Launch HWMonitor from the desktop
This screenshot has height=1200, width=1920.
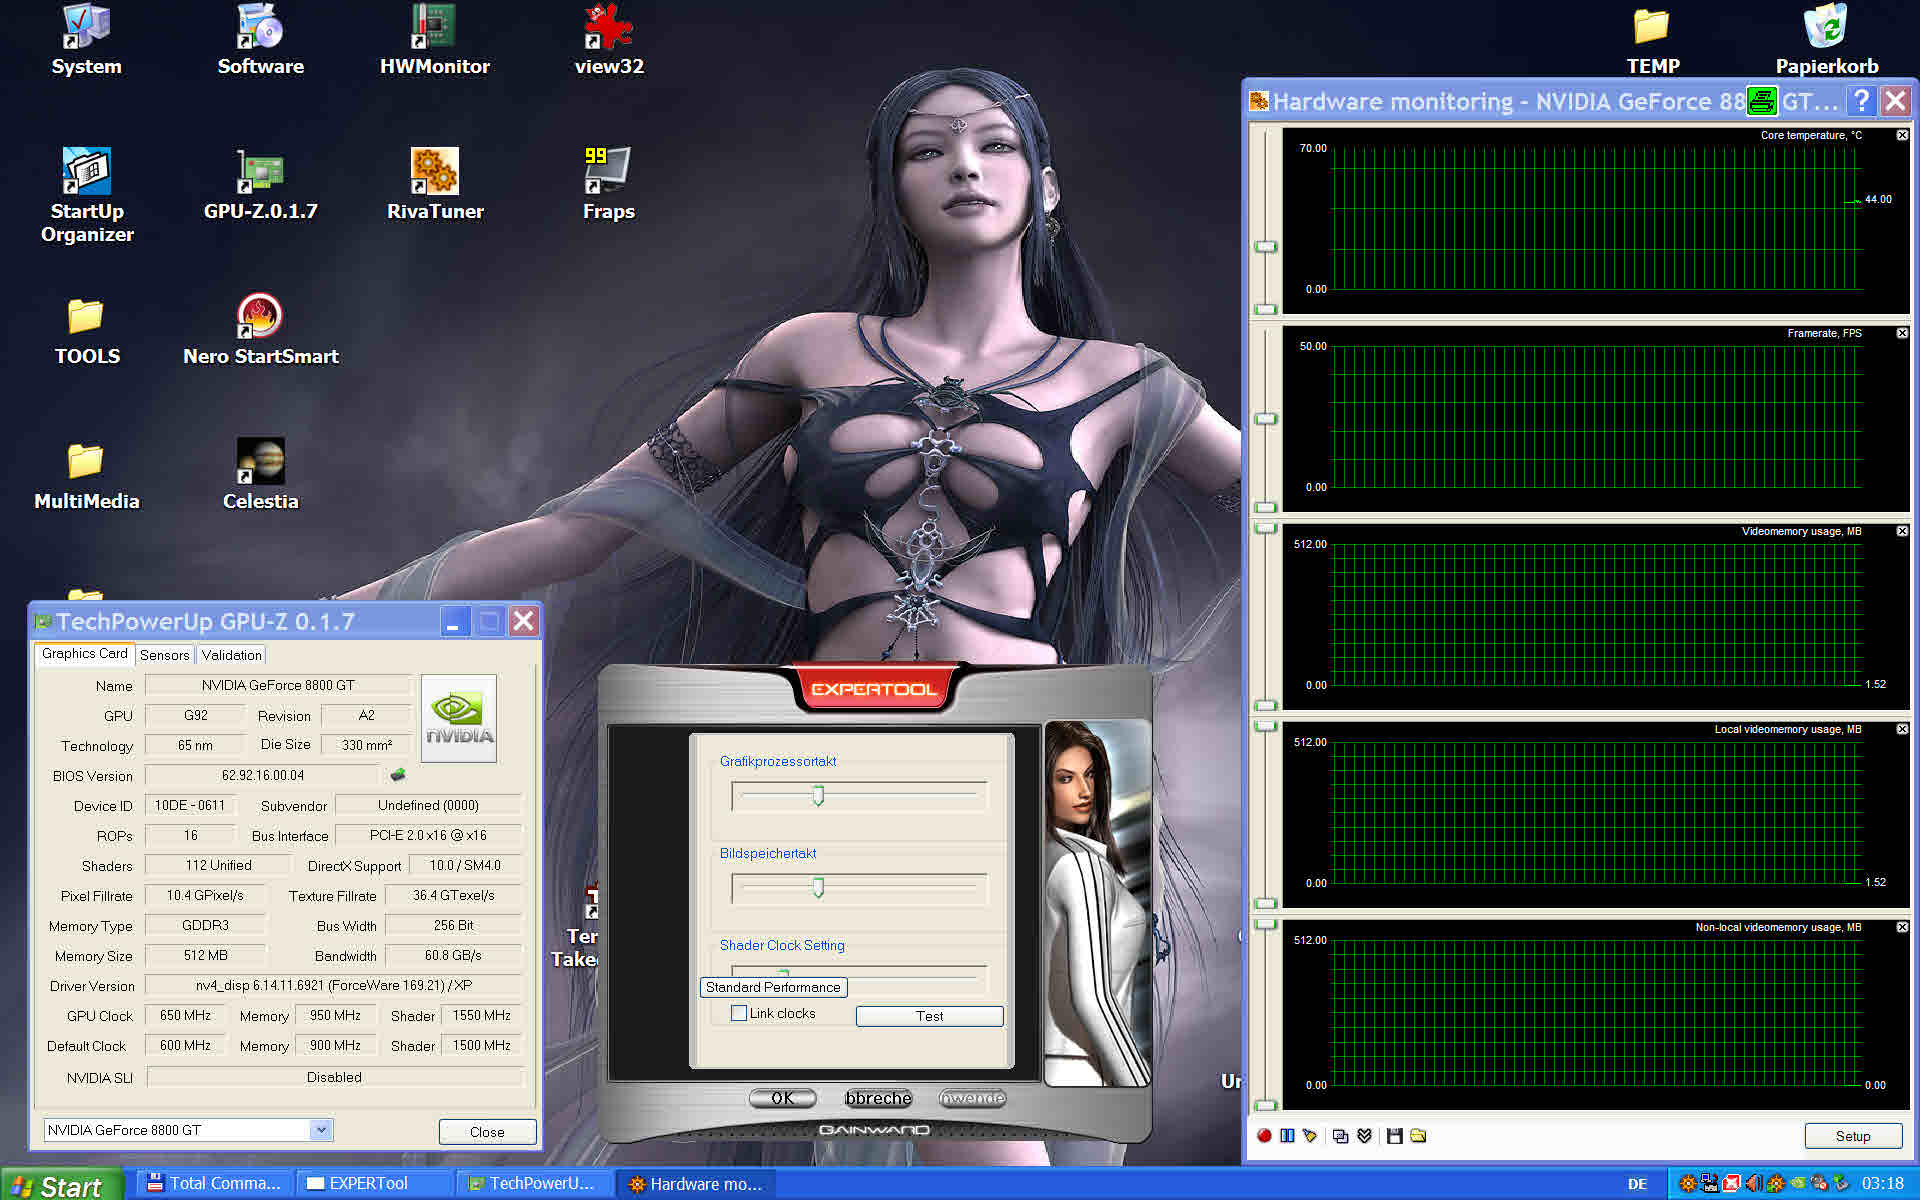click(x=435, y=40)
